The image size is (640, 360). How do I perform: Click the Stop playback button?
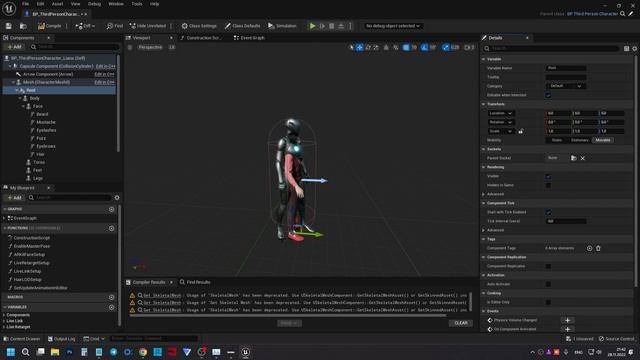(331, 26)
